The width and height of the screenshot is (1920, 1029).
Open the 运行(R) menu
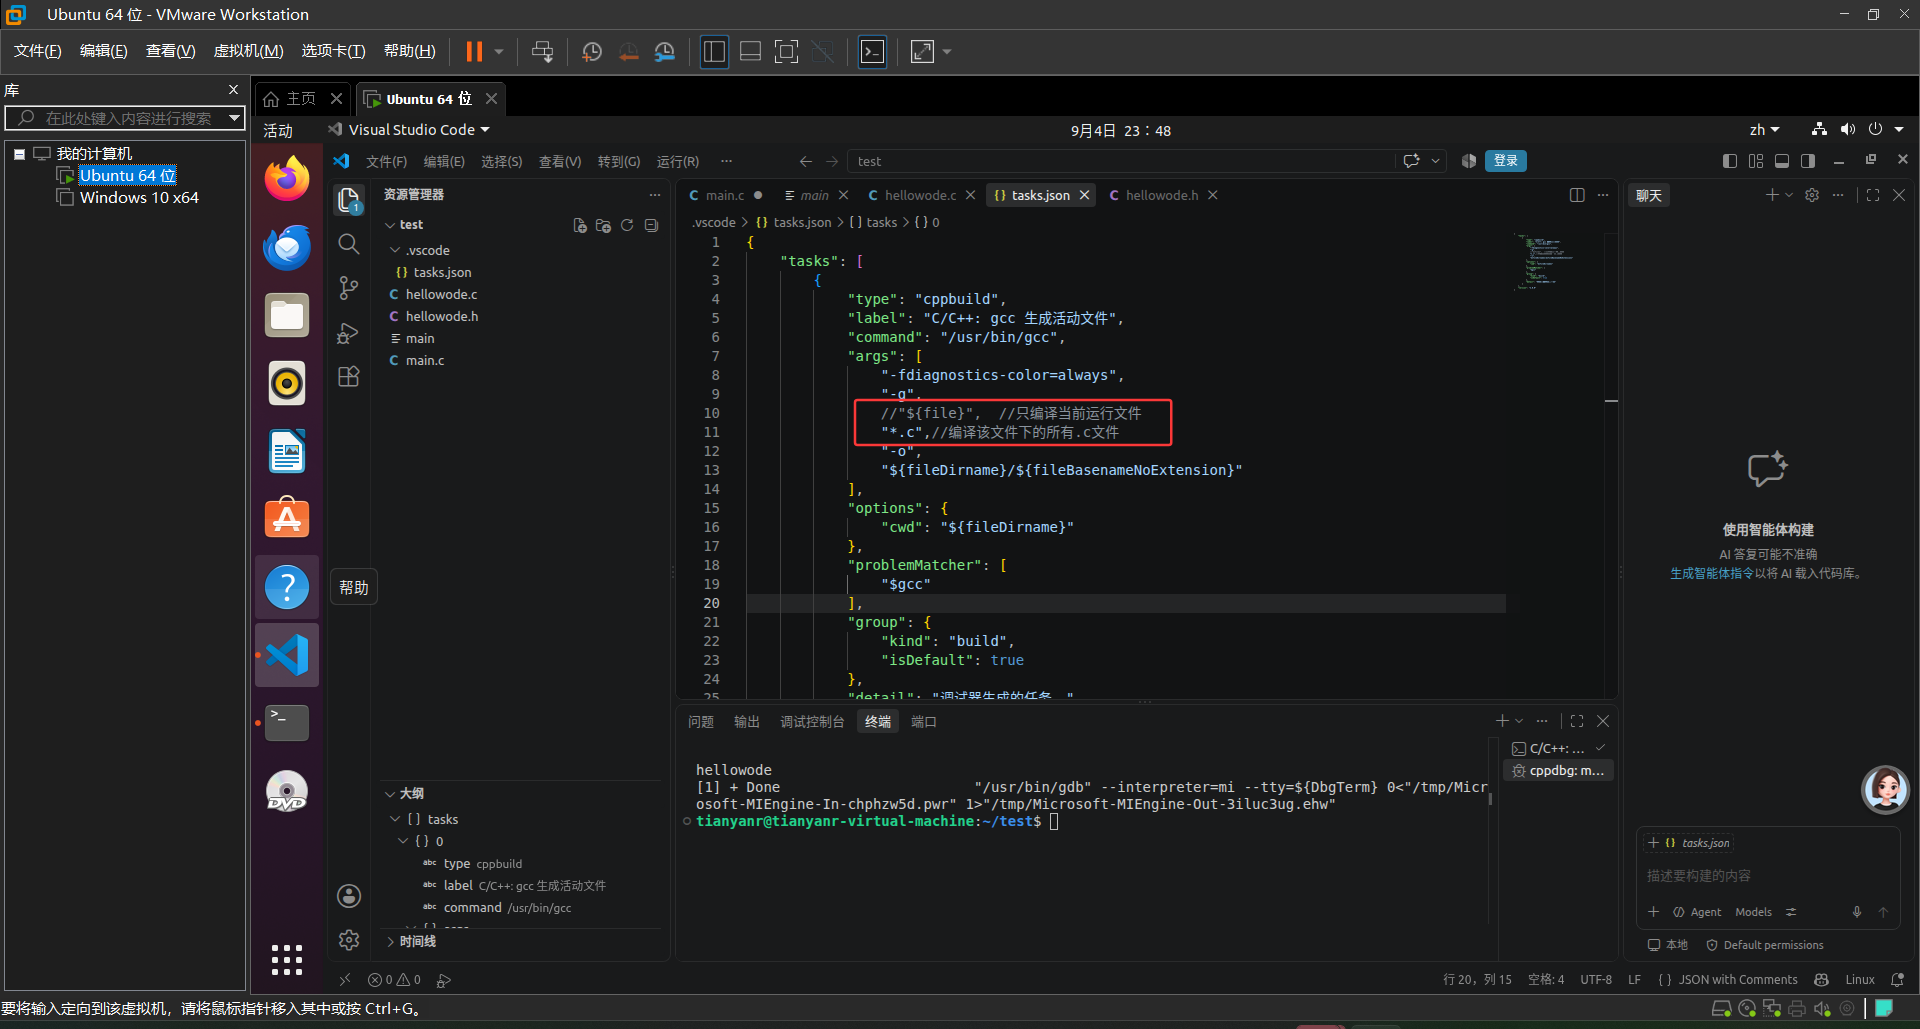click(x=677, y=161)
